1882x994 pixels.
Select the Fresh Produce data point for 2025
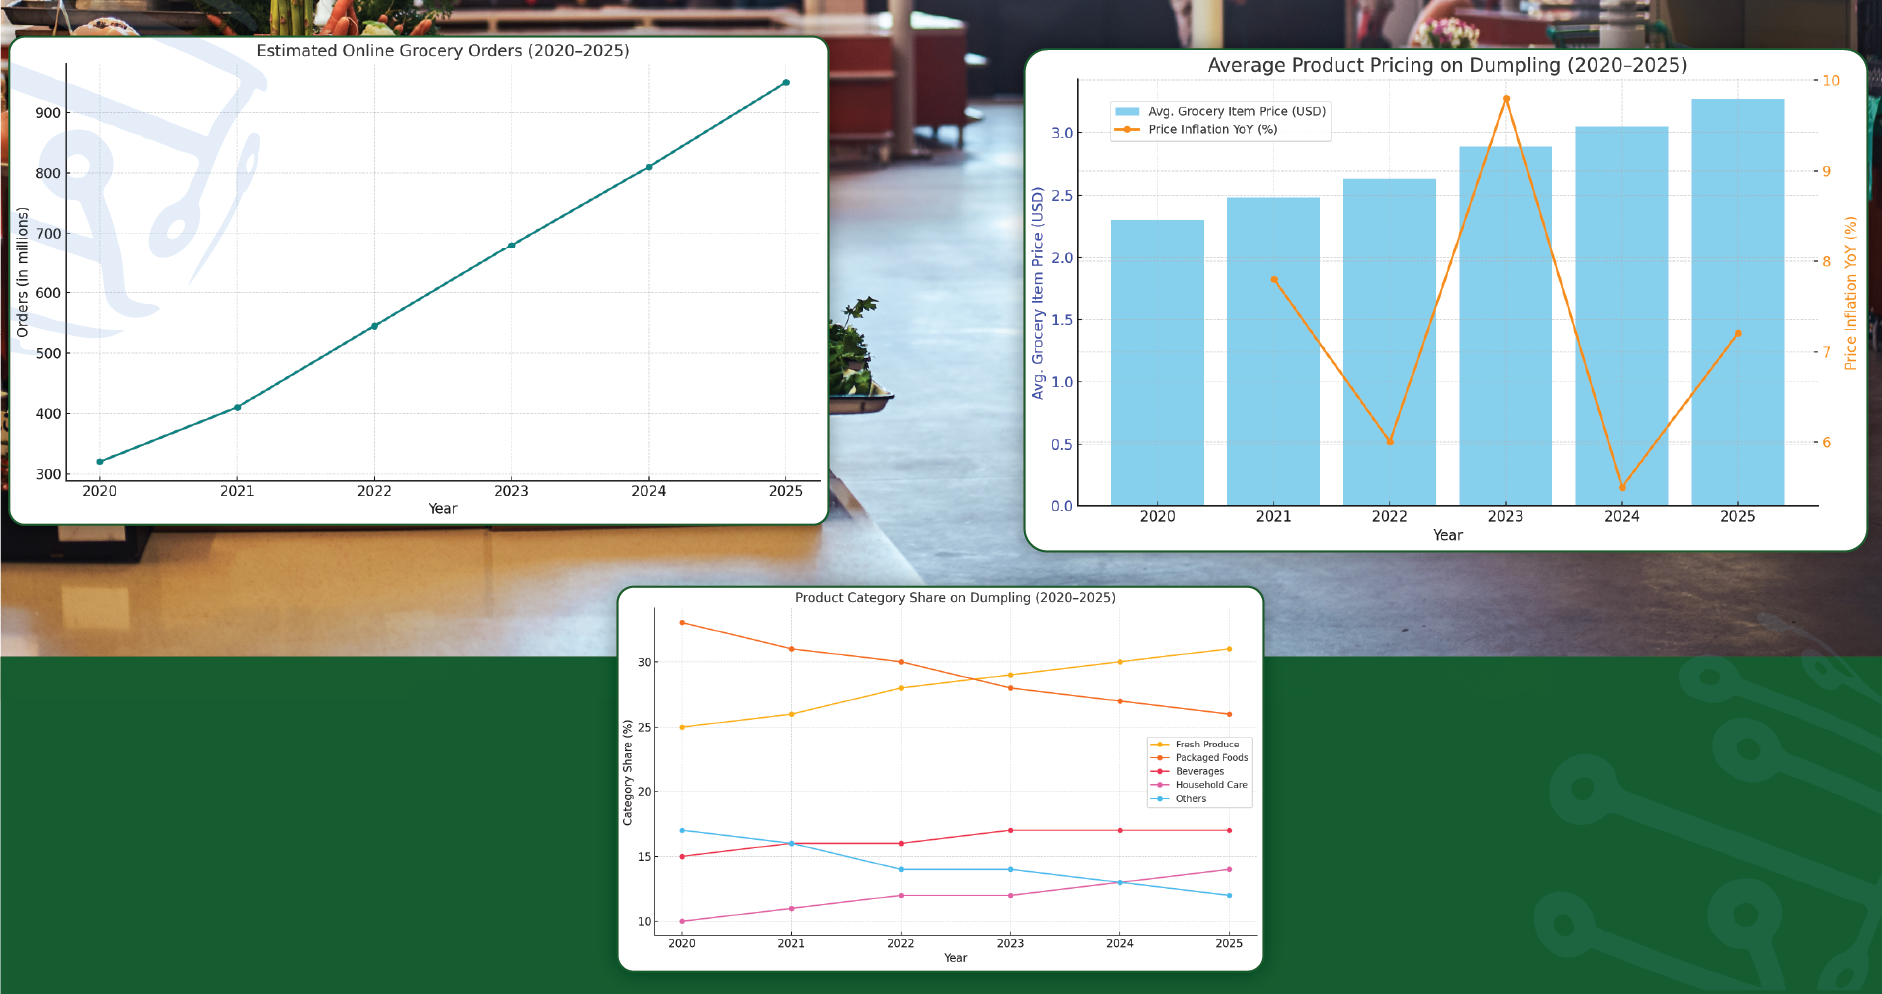click(1229, 647)
